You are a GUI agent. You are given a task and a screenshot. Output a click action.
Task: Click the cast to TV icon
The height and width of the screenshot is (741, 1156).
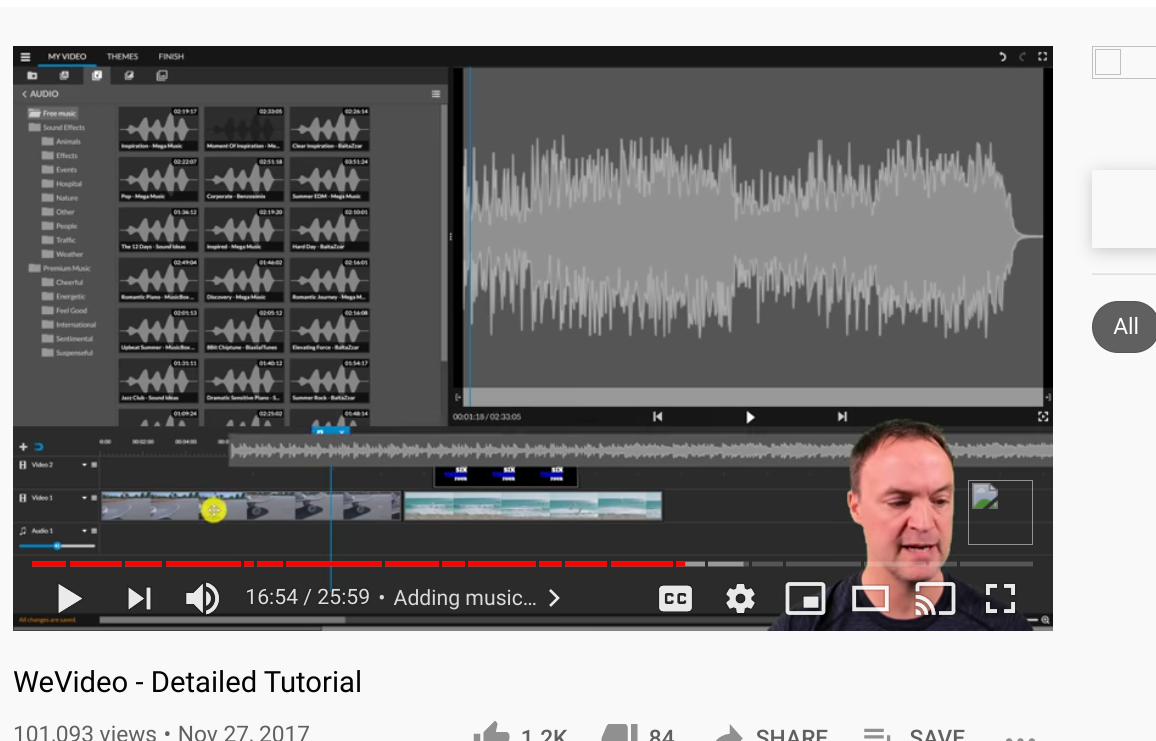[x=935, y=599]
